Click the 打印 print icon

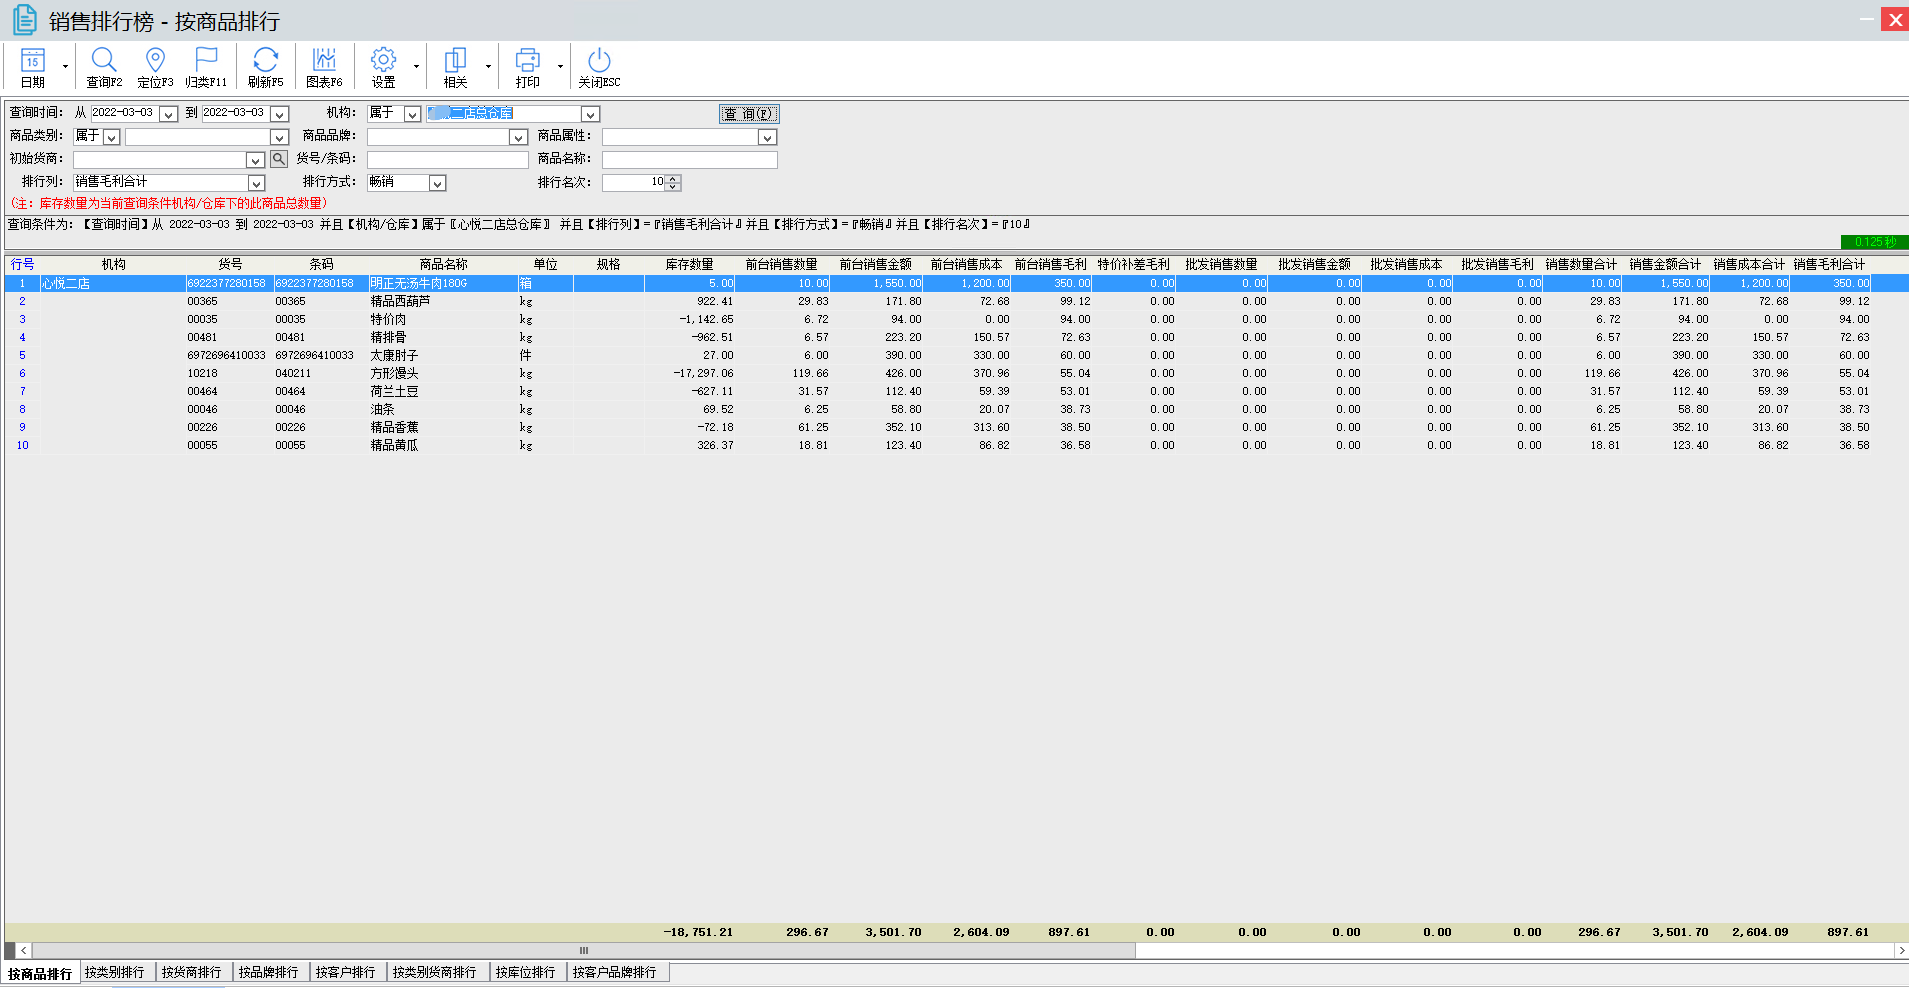tap(527, 67)
